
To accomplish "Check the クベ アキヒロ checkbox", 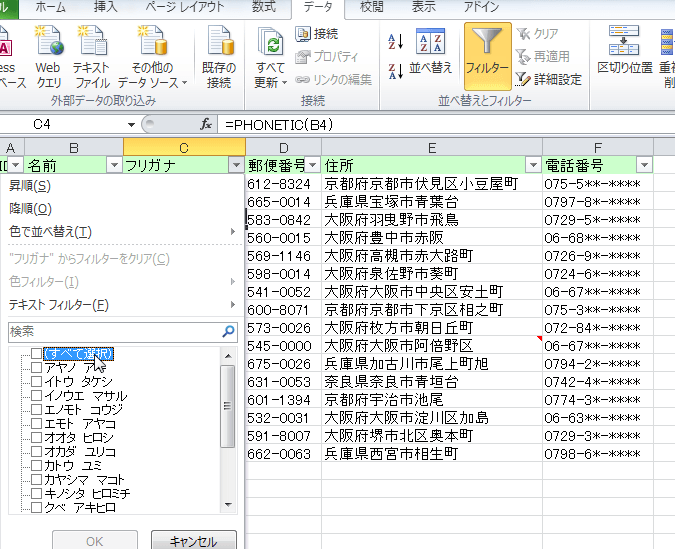I will tap(36, 507).
